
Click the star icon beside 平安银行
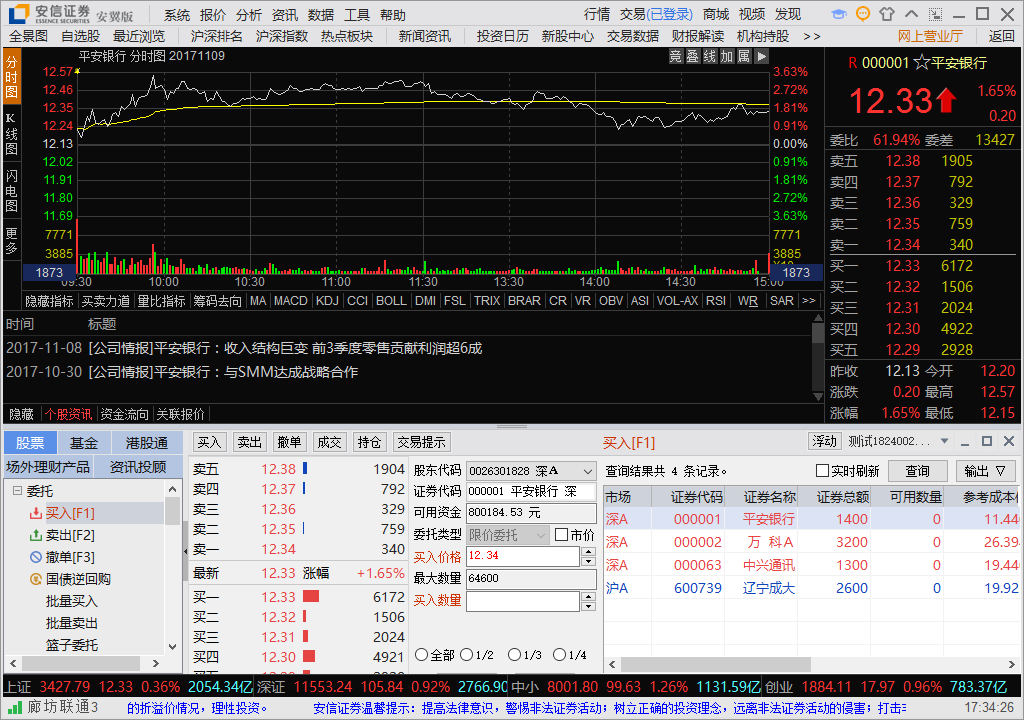[921, 63]
